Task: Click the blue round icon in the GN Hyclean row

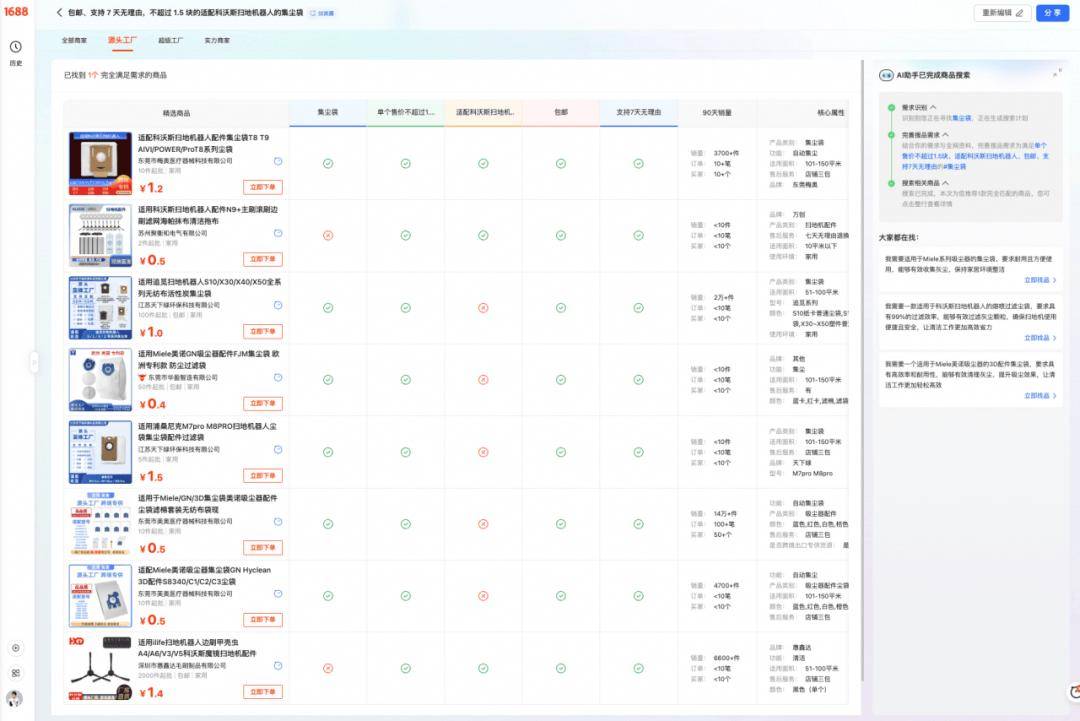Action: coord(278,594)
